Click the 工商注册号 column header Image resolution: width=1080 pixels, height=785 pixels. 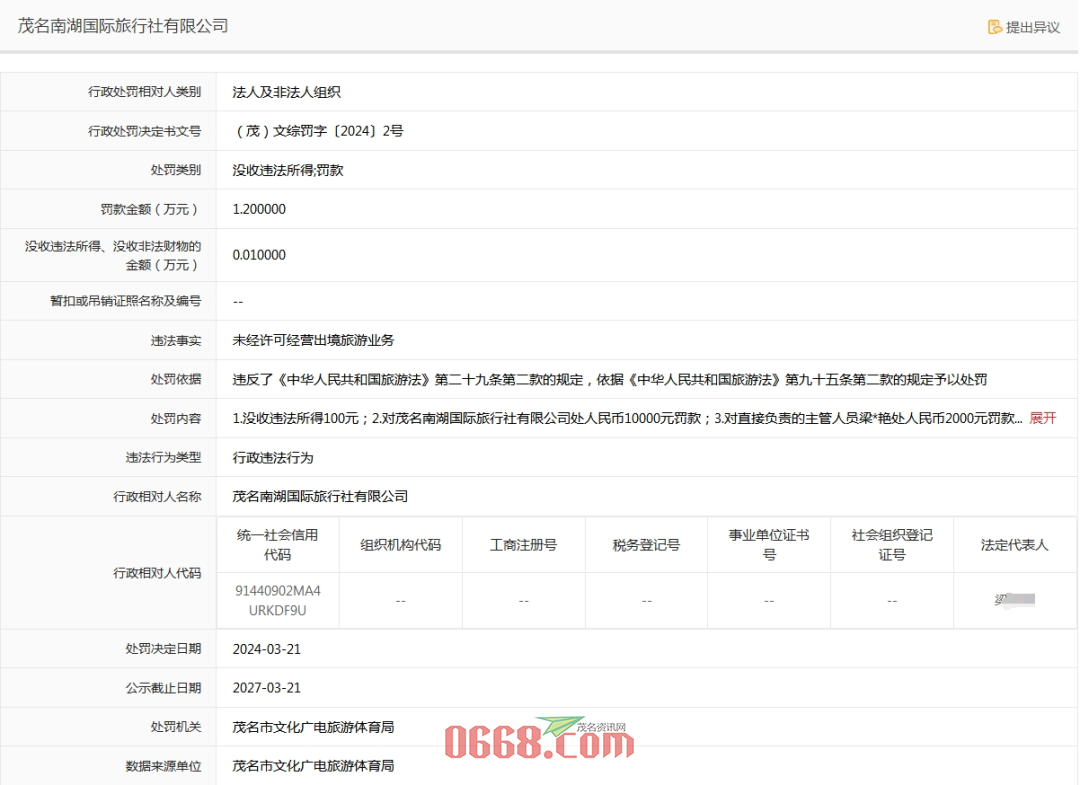[x=523, y=545]
